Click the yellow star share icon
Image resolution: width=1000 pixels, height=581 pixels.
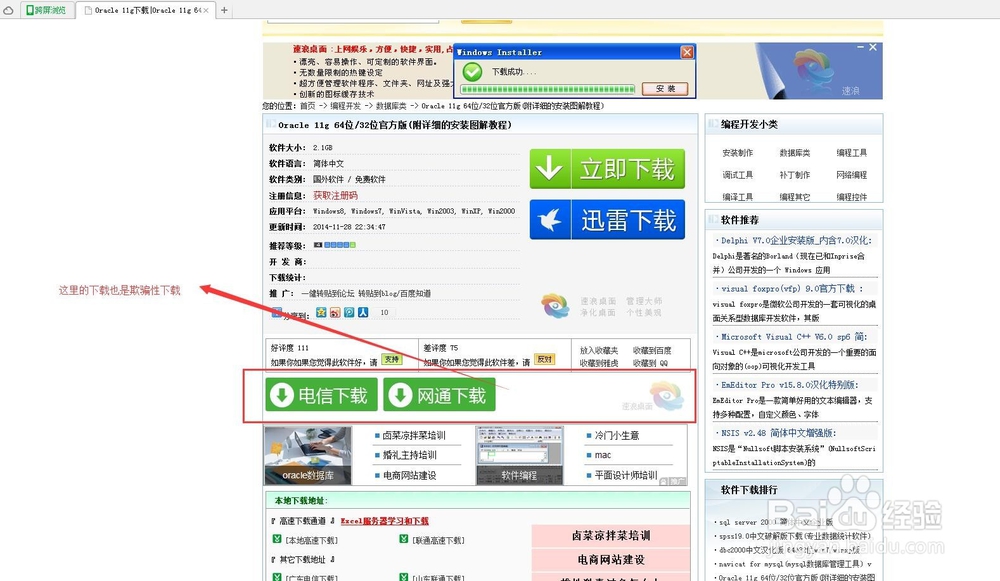[x=321, y=313]
